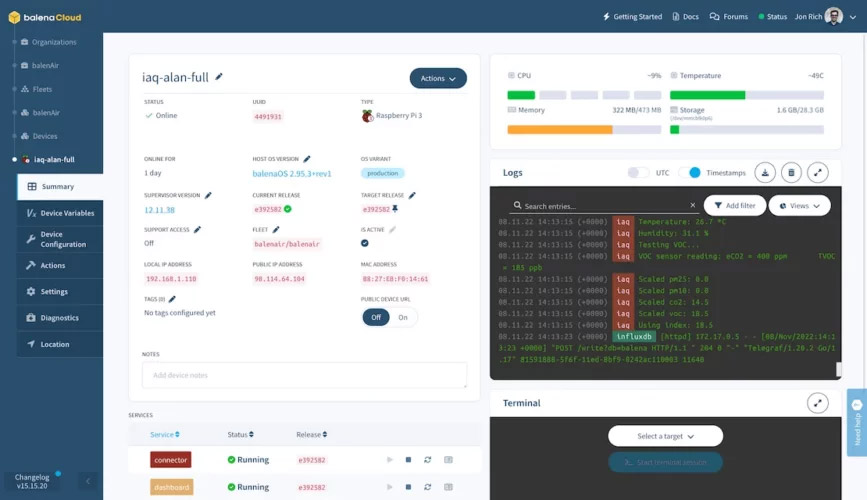Screen dimensions: 867x500
Task: Open Device Variables tab
Action: click(x=60, y=213)
